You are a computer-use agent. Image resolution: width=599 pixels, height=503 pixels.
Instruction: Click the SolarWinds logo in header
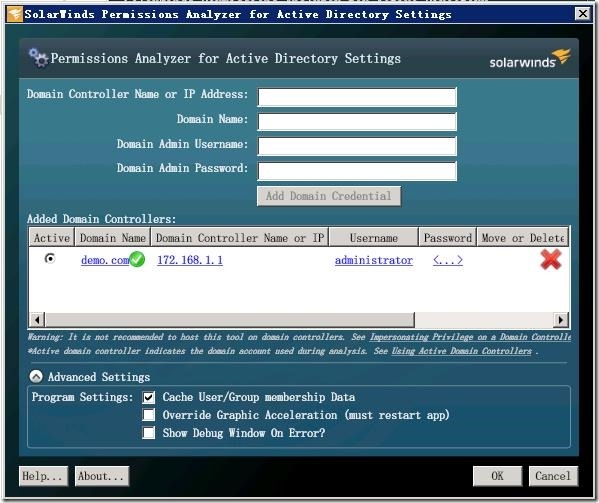(x=530, y=59)
